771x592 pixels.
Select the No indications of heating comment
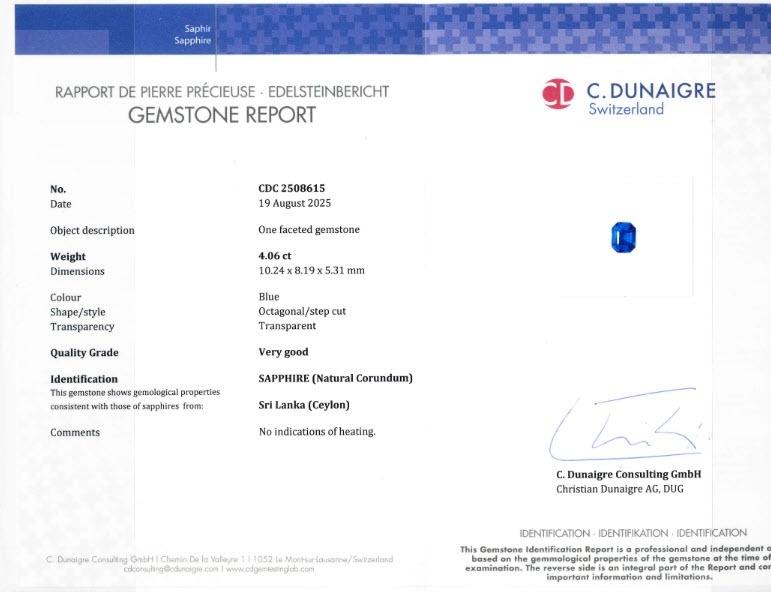click(317, 432)
